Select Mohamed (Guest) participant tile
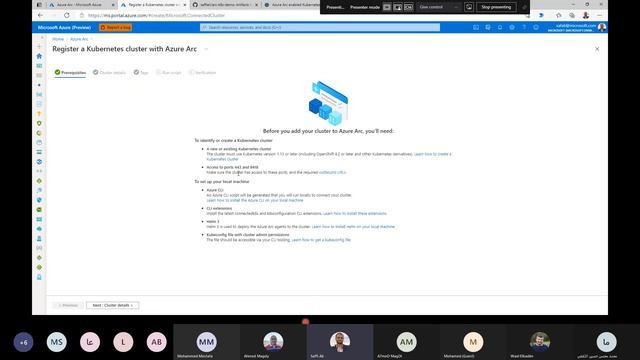This screenshot has width=640, height=360. pyautogui.click(x=473, y=342)
